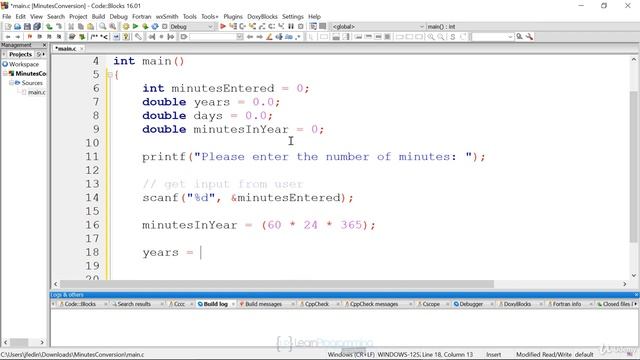Click the Build and run icon
Screen dimensions: 640x360
pyautogui.click(x=145, y=27)
